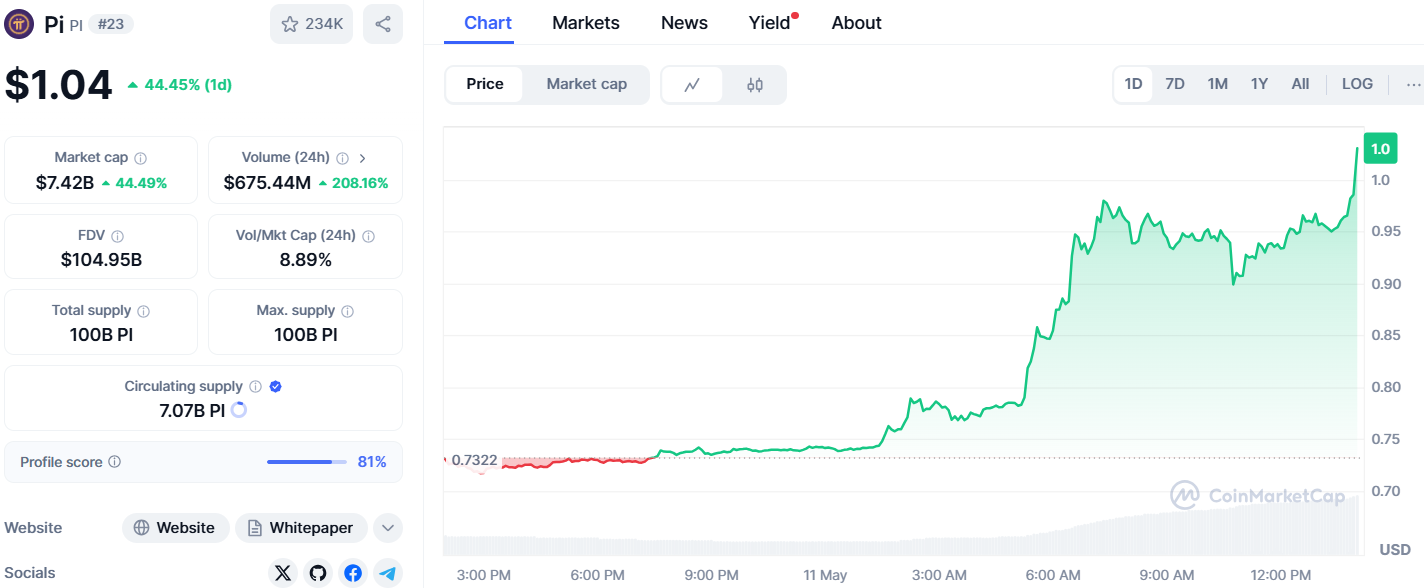This screenshot has width=1424, height=588.
Task: Click the #23 rank badge
Action: (111, 24)
